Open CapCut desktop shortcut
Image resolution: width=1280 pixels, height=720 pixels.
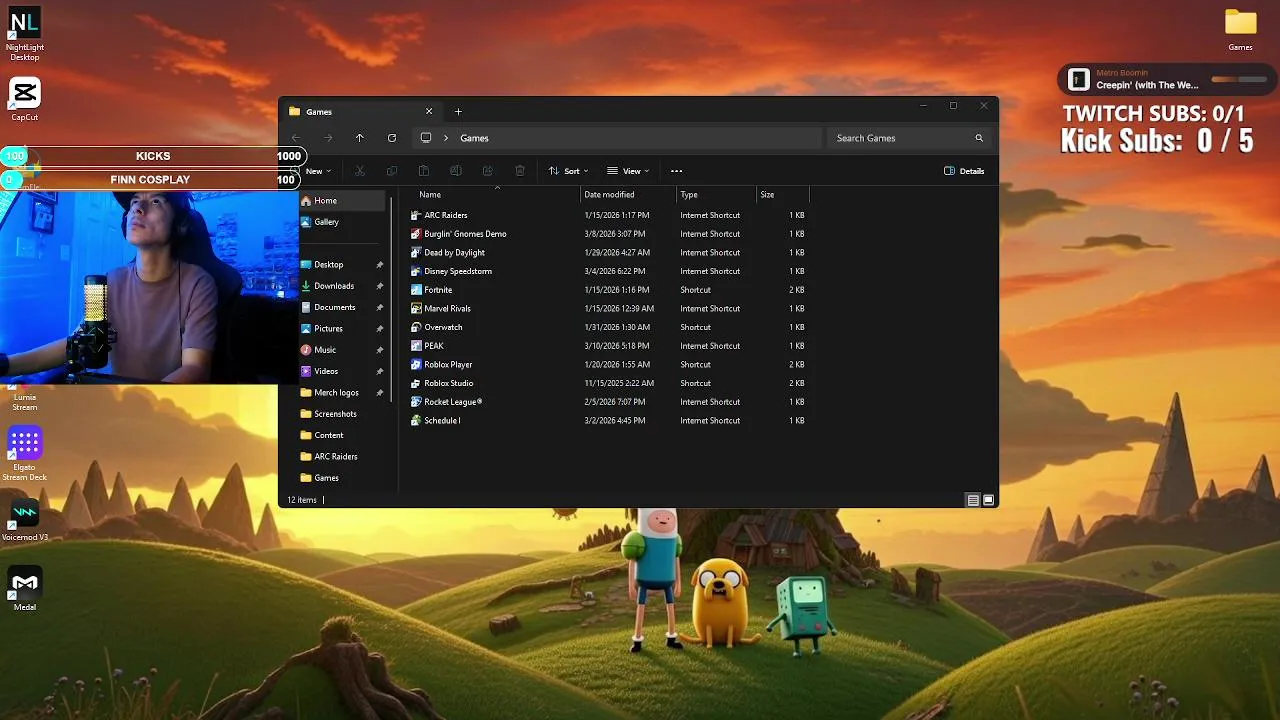pyautogui.click(x=25, y=100)
